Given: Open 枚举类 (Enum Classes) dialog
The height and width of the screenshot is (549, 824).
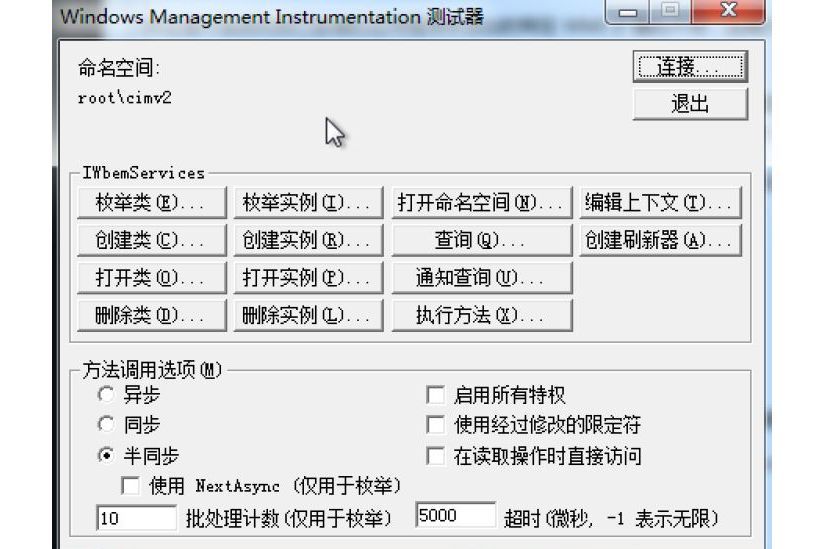Looking at the screenshot, I should coord(152,203).
